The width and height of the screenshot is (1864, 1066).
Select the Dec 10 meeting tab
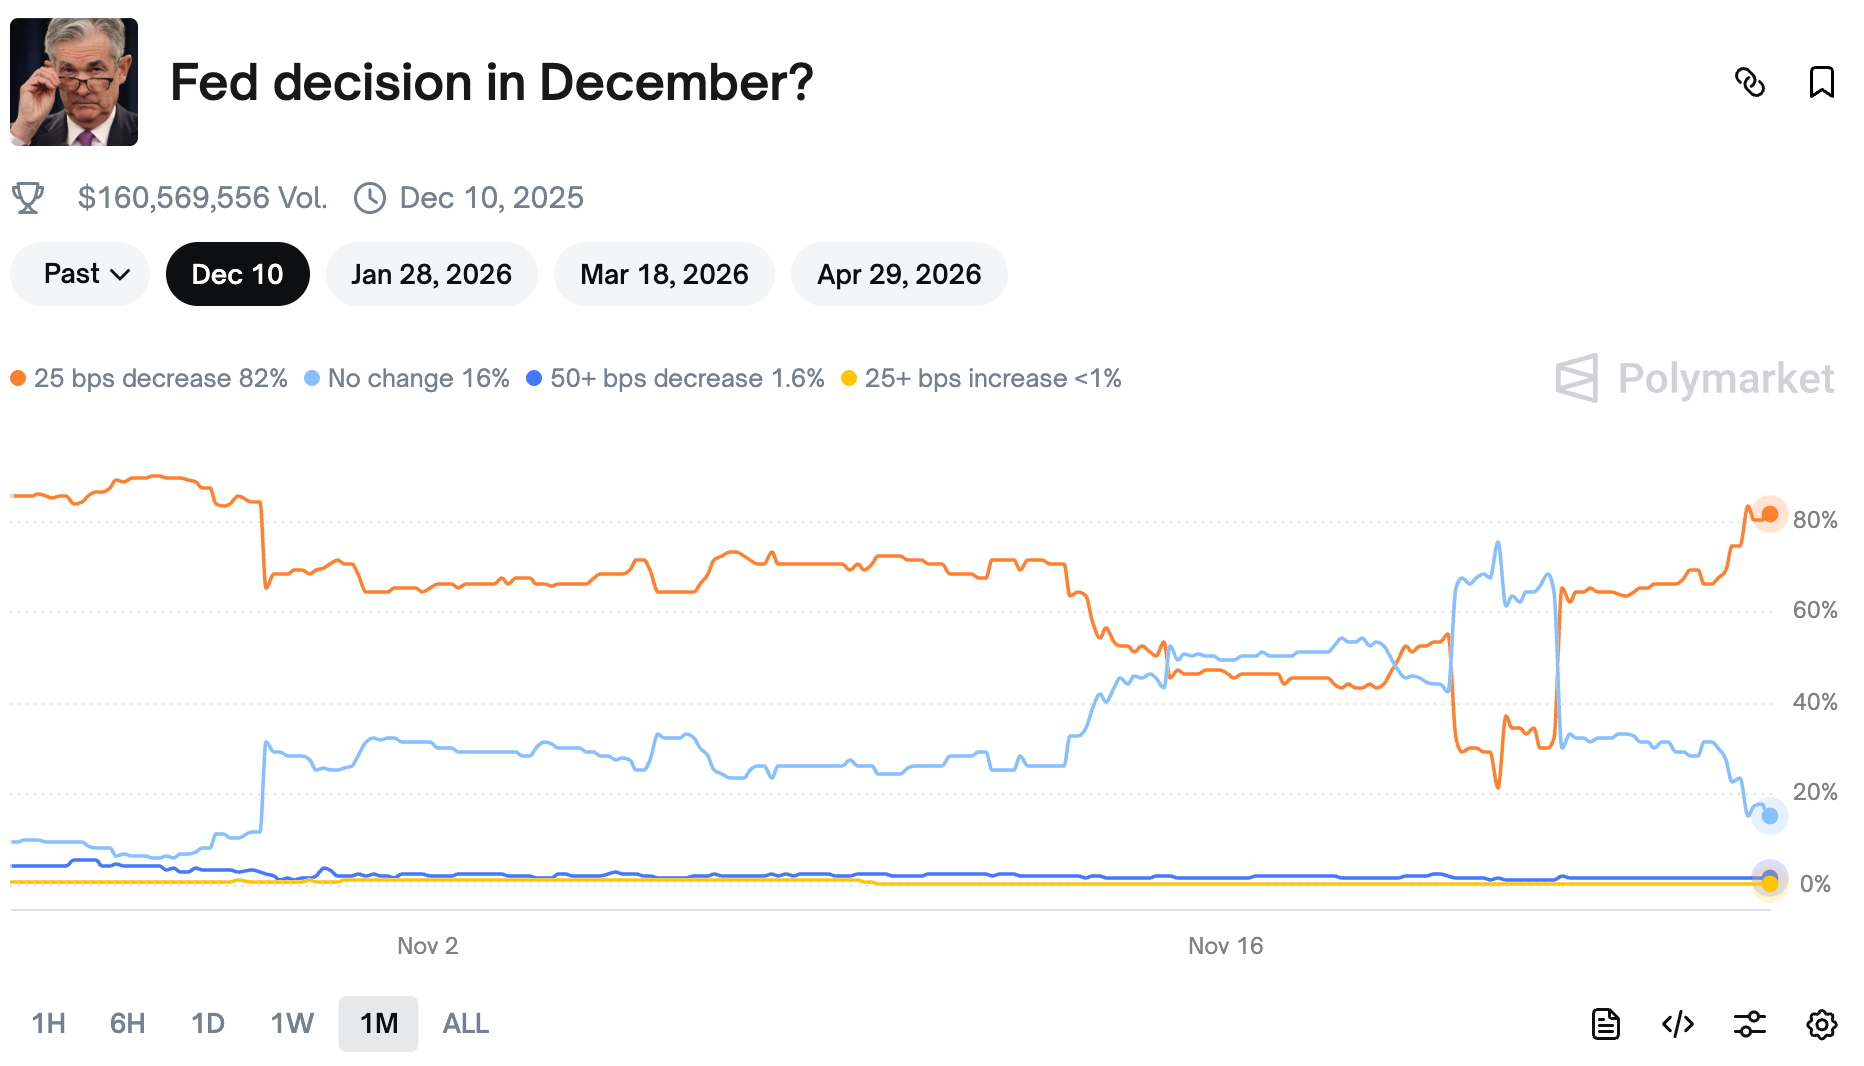coord(237,274)
